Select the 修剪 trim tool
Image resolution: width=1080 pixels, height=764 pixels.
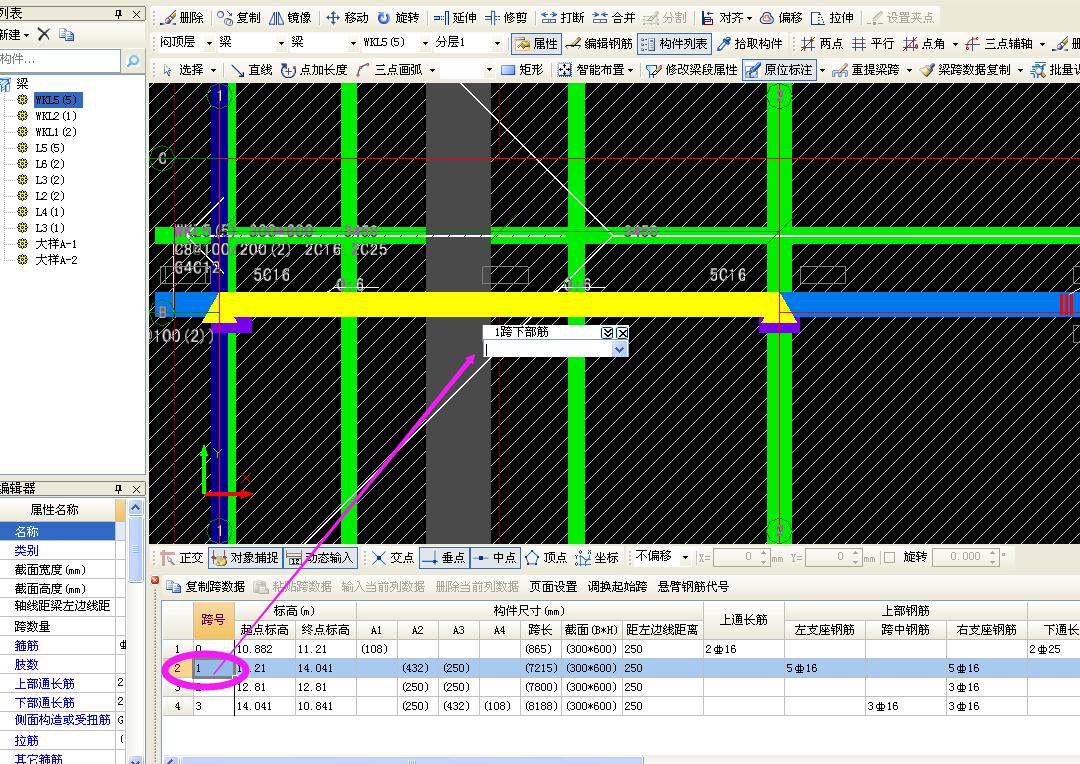click(x=506, y=17)
